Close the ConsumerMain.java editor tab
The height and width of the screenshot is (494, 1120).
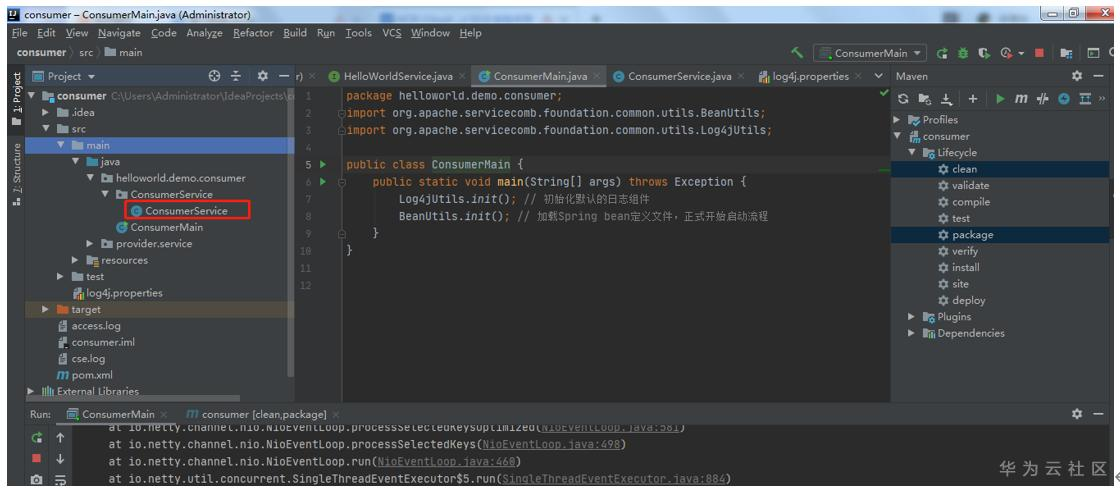pyautogui.click(x=596, y=76)
